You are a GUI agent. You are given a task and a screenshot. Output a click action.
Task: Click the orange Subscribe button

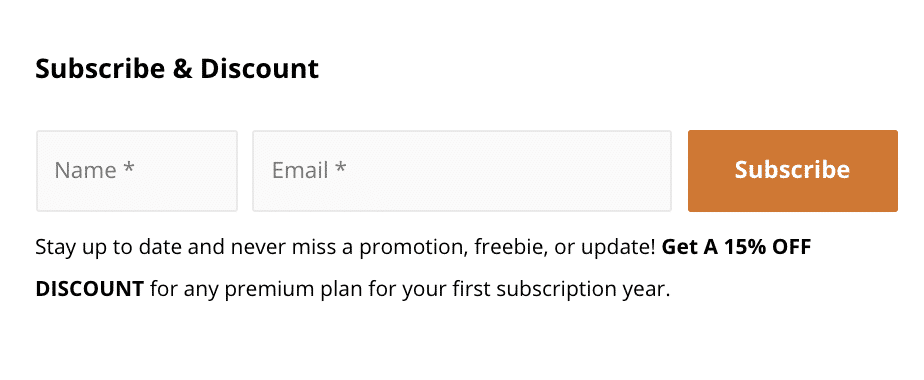tap(793, 171)
